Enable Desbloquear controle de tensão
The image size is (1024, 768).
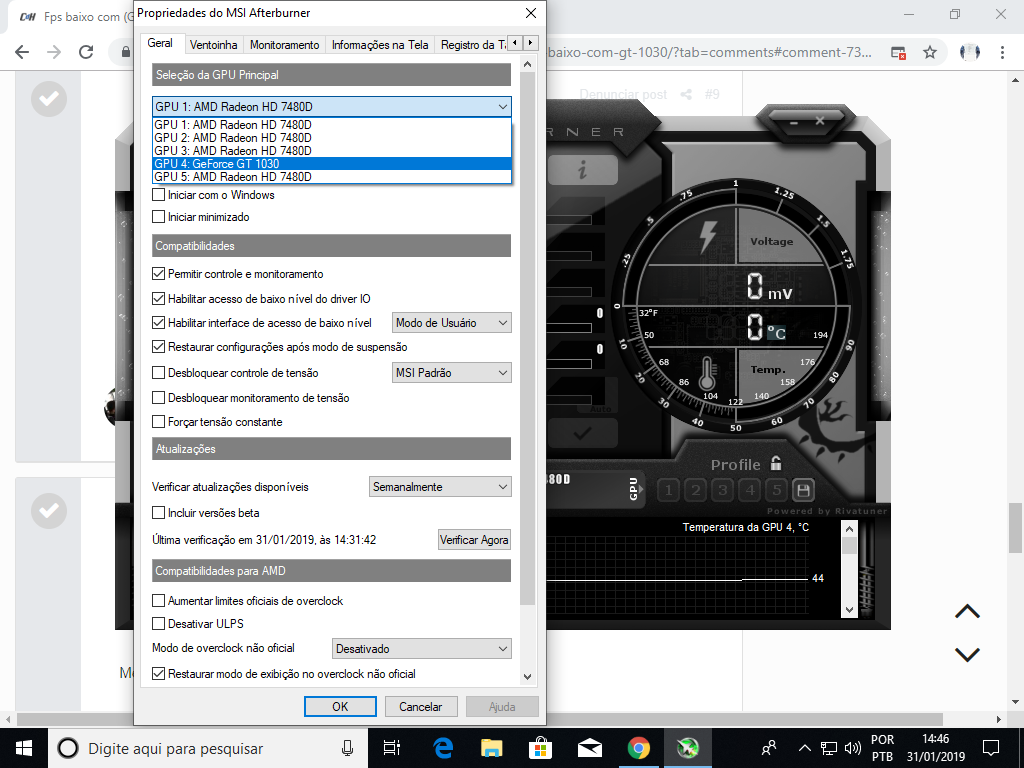coord(158,373)
